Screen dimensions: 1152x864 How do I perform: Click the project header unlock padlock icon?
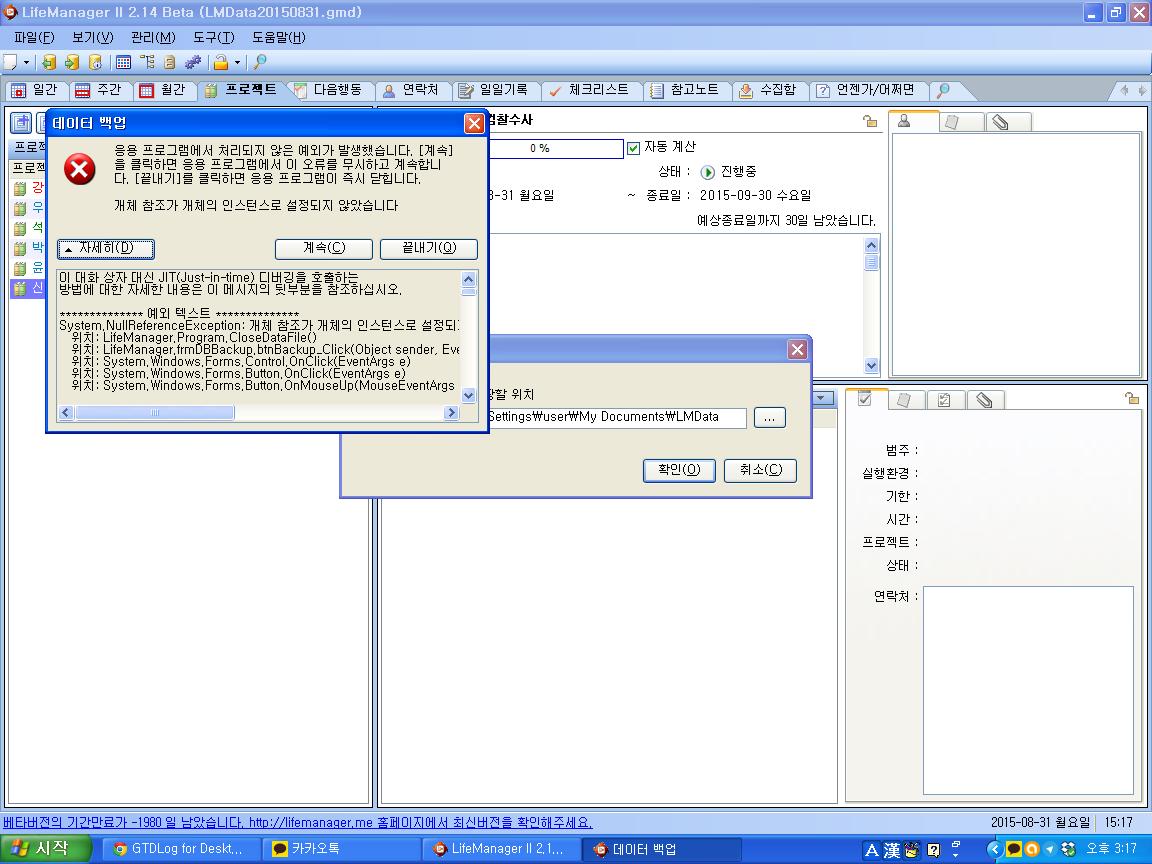coord(870,122)
